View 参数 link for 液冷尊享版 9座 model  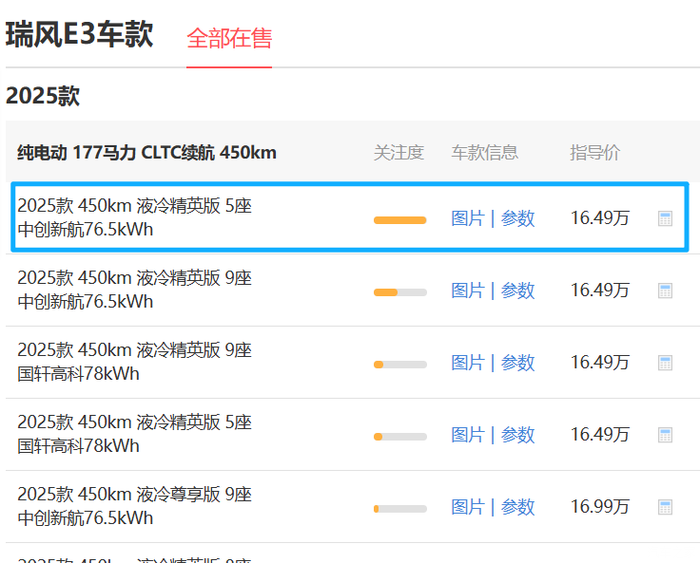point(518,507)
